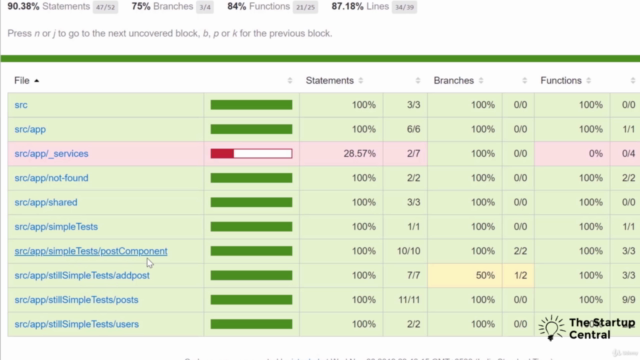Viewport: 640px width, 360px height.
Task: Click the sort arrows left of the Branches header
Action: click(x=418, y=81)
